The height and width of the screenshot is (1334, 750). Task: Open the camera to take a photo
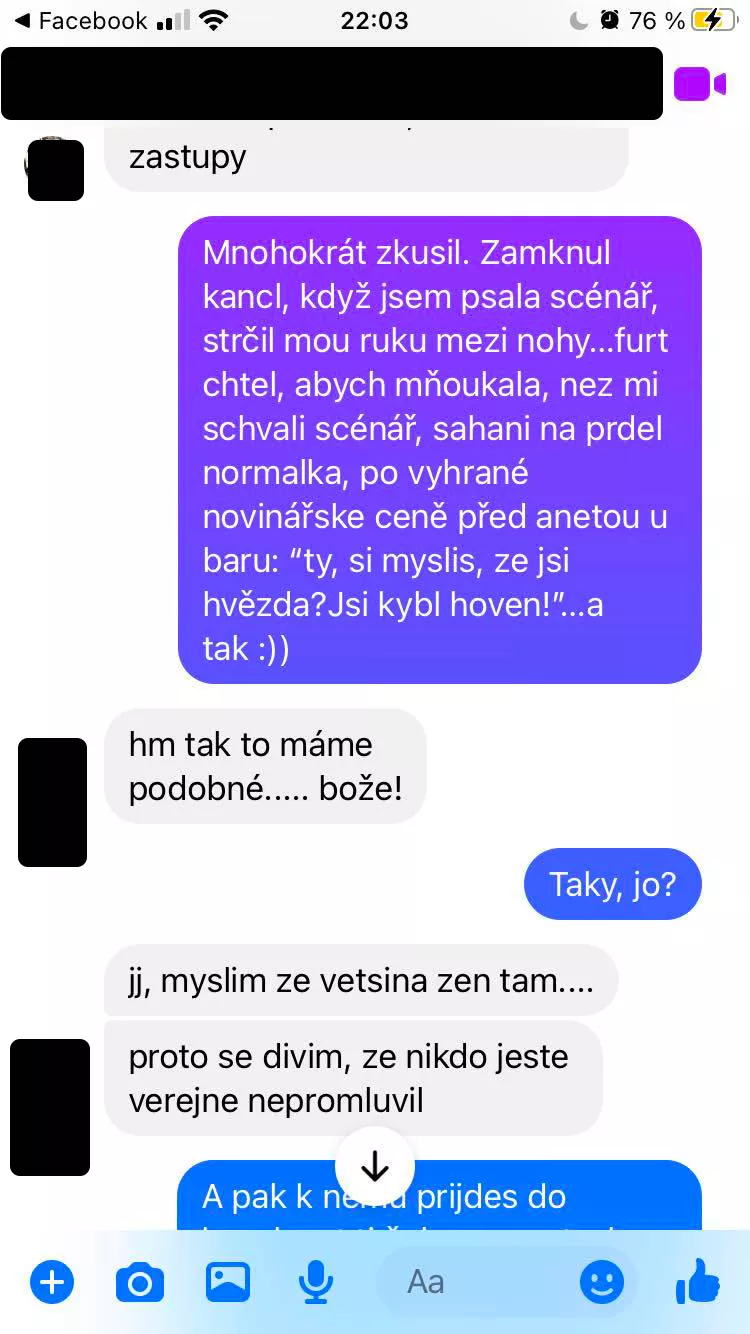click(x=140, y=1282)
